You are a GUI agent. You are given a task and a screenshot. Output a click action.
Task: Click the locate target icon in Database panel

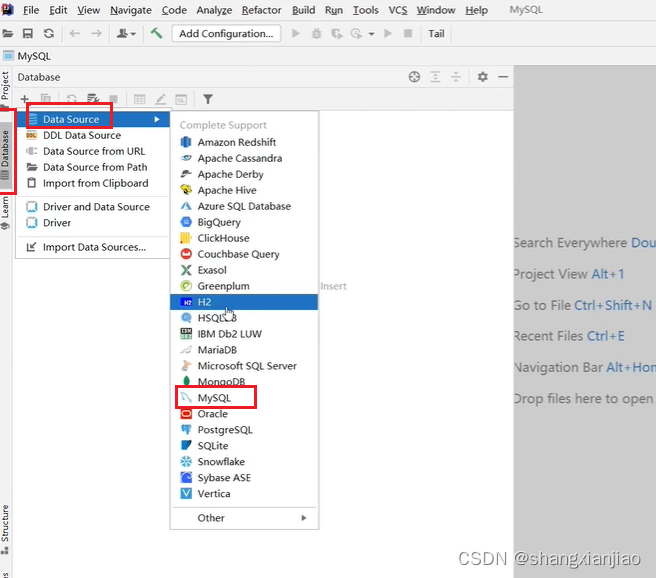414,77
